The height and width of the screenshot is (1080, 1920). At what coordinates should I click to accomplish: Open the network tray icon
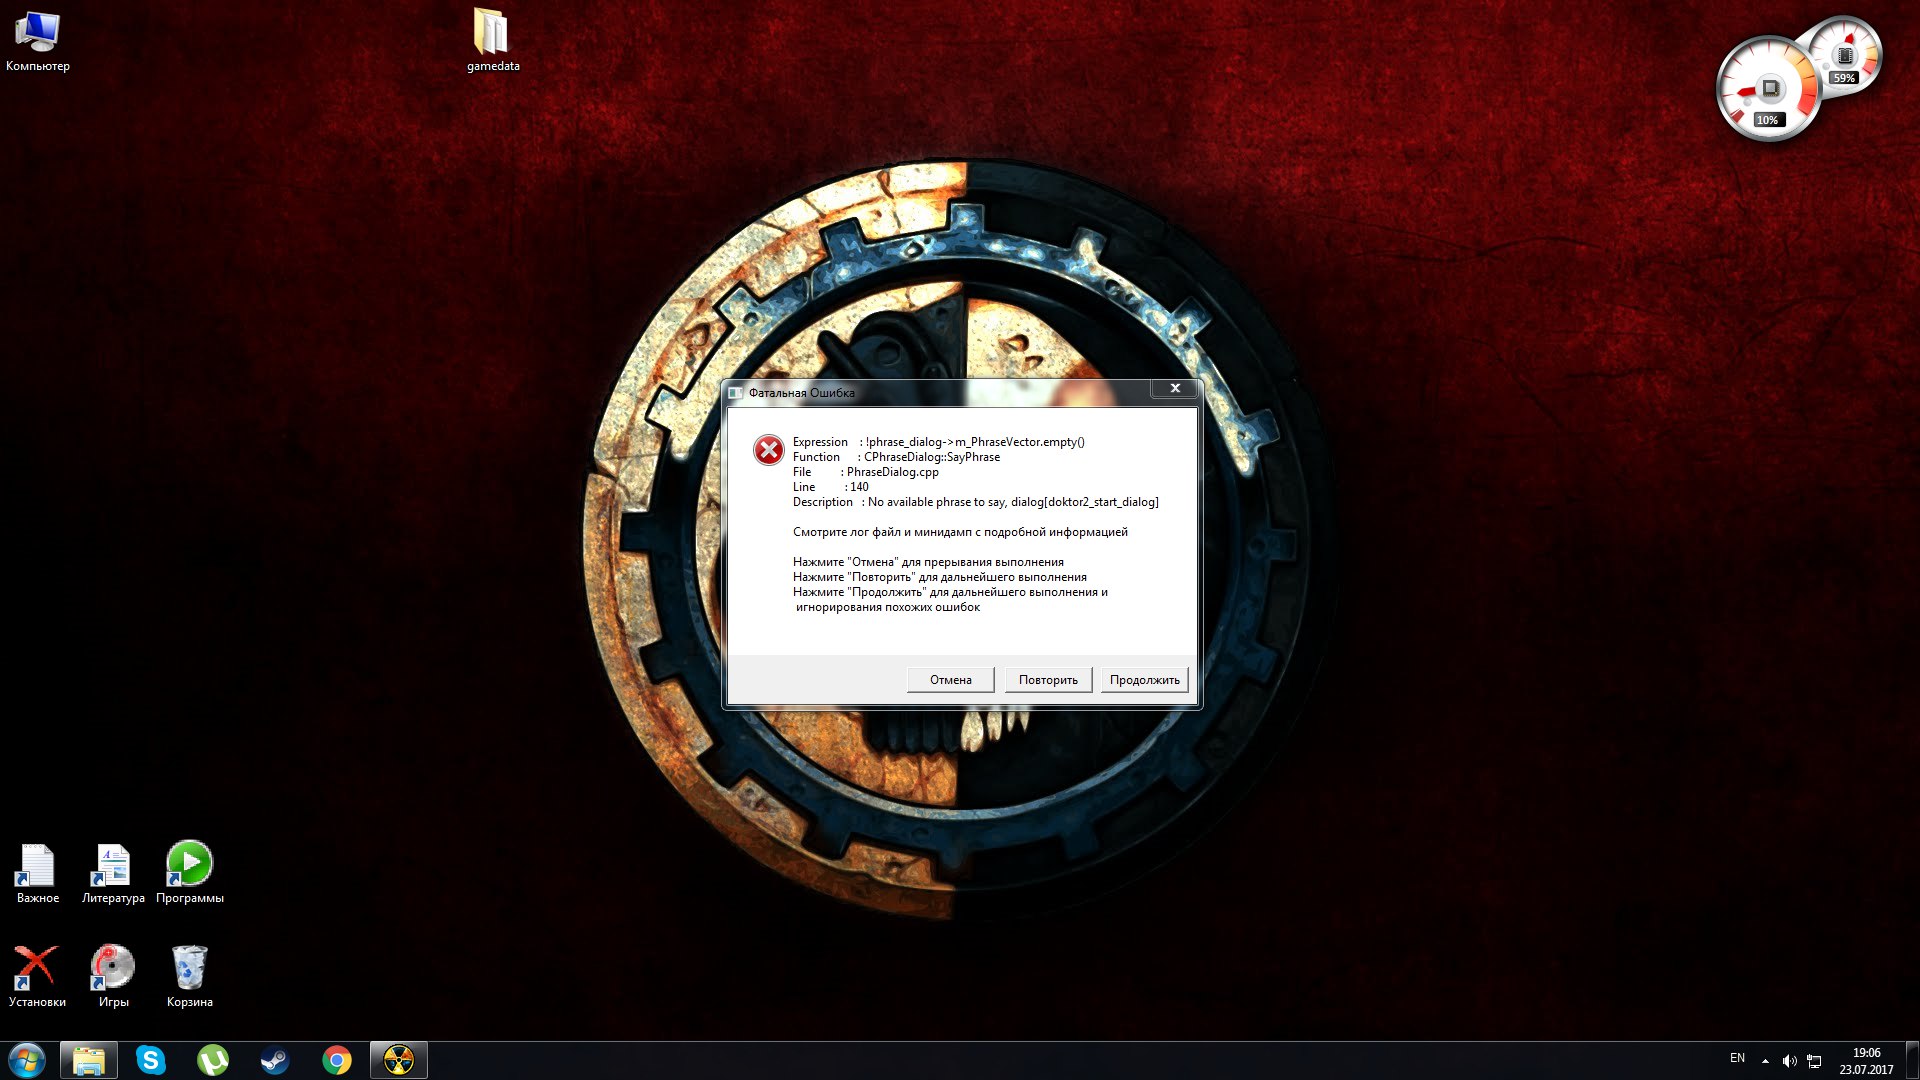tap(1814, 1061)
